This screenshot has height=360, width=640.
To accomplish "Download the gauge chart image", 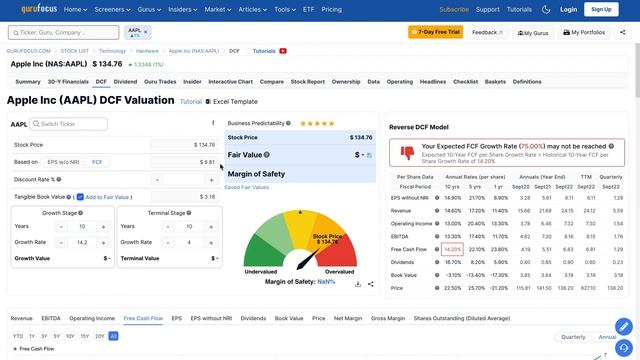I will [x=358, y=284].
